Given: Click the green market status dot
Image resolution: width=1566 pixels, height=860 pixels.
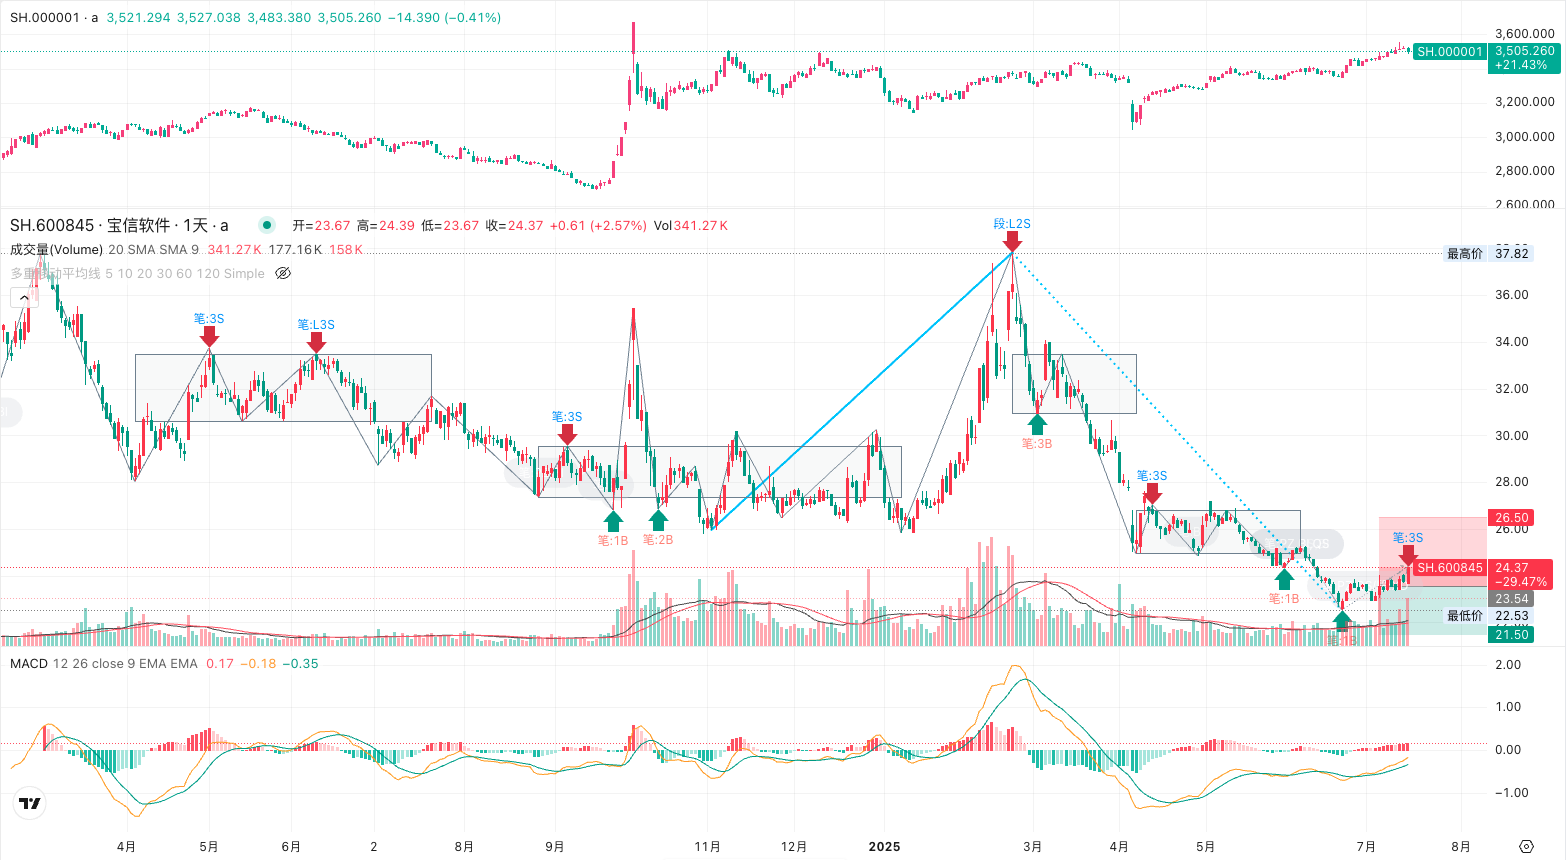Looking at the screenshot, I should pyautogui.click(x=266, y=225).
